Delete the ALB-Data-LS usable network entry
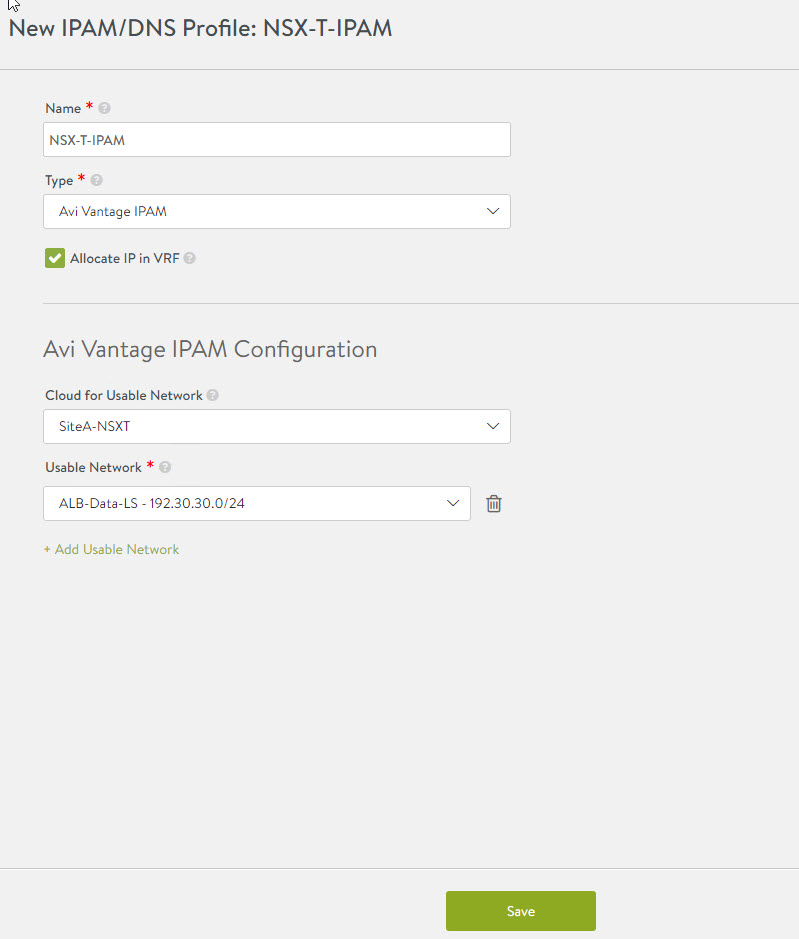Screen dimensions: 799x939 click(493, 504)
